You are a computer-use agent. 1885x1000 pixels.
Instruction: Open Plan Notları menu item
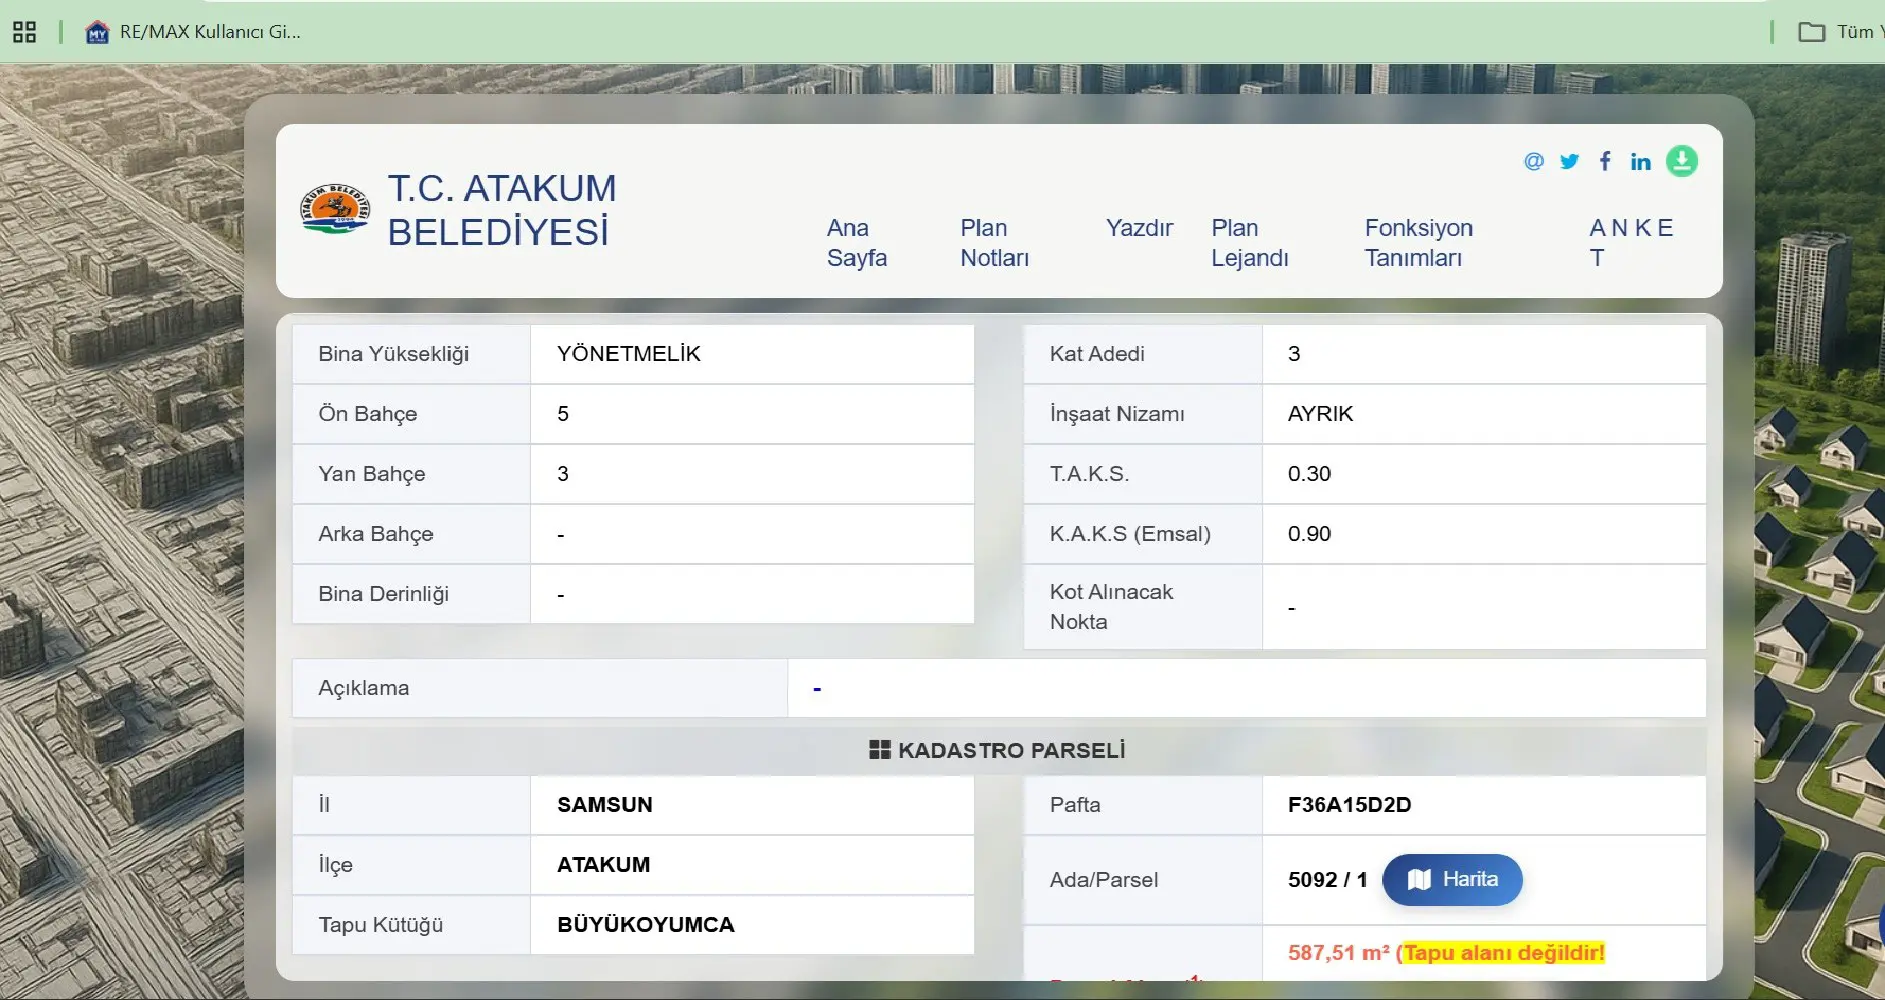pos(994,243)
